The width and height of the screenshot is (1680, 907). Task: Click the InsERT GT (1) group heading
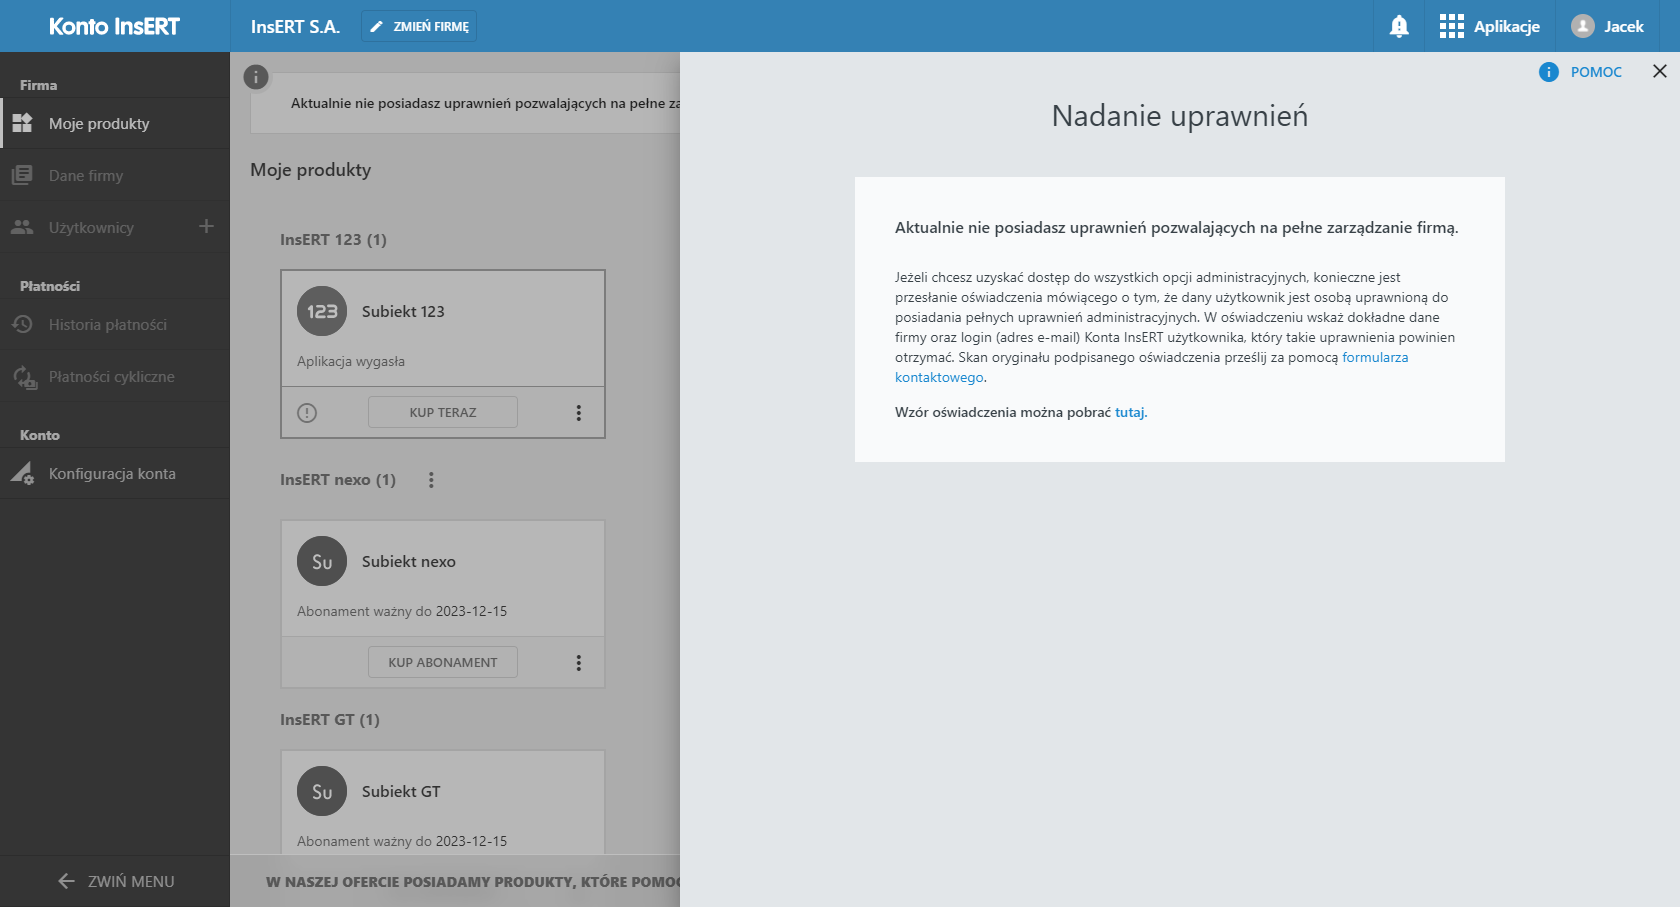pos(330,720)
